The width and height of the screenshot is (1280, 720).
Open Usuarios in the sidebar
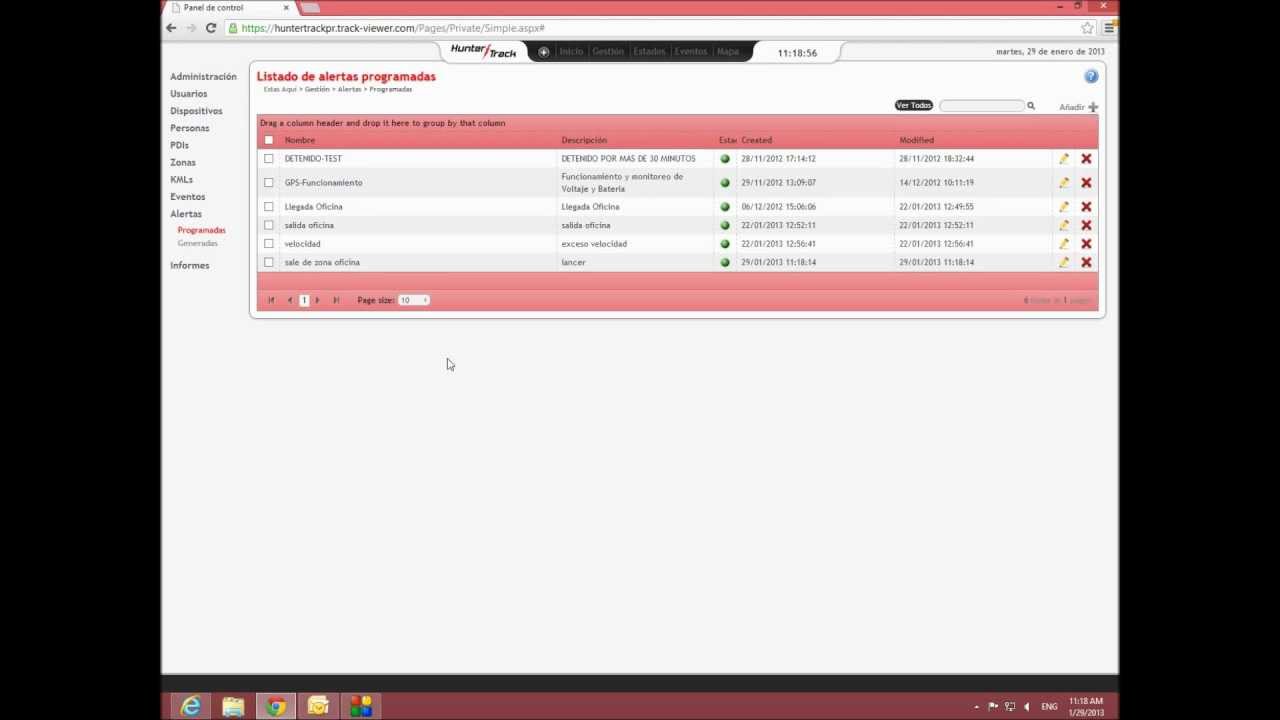pyautogui.click(x=189, y=94)
